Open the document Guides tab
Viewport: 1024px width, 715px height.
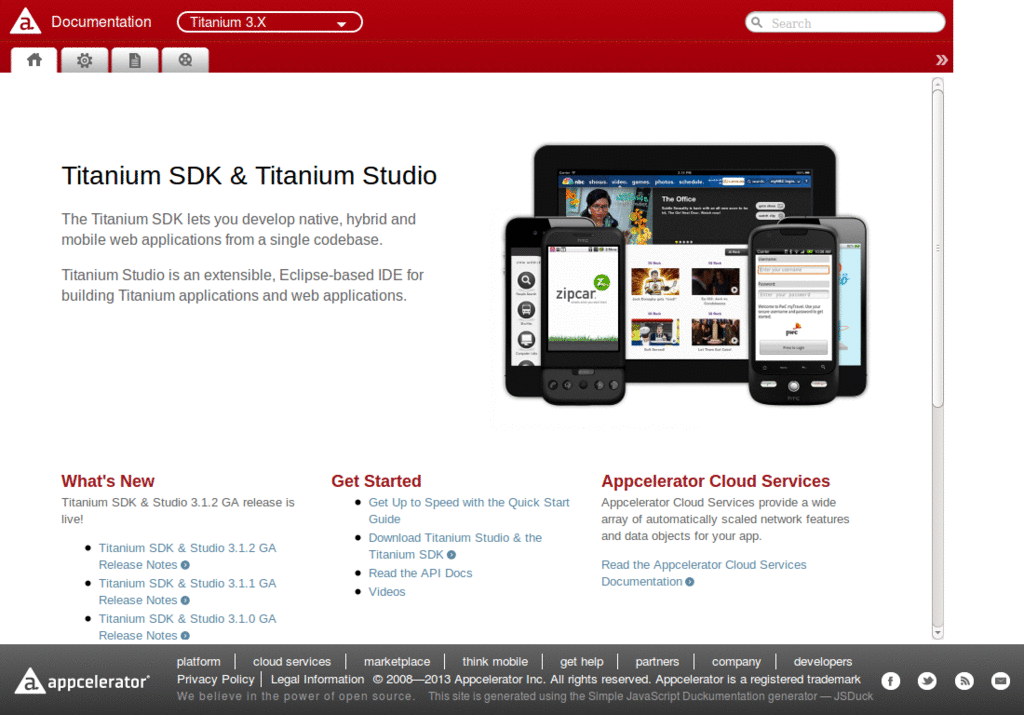tap(135, 60)
